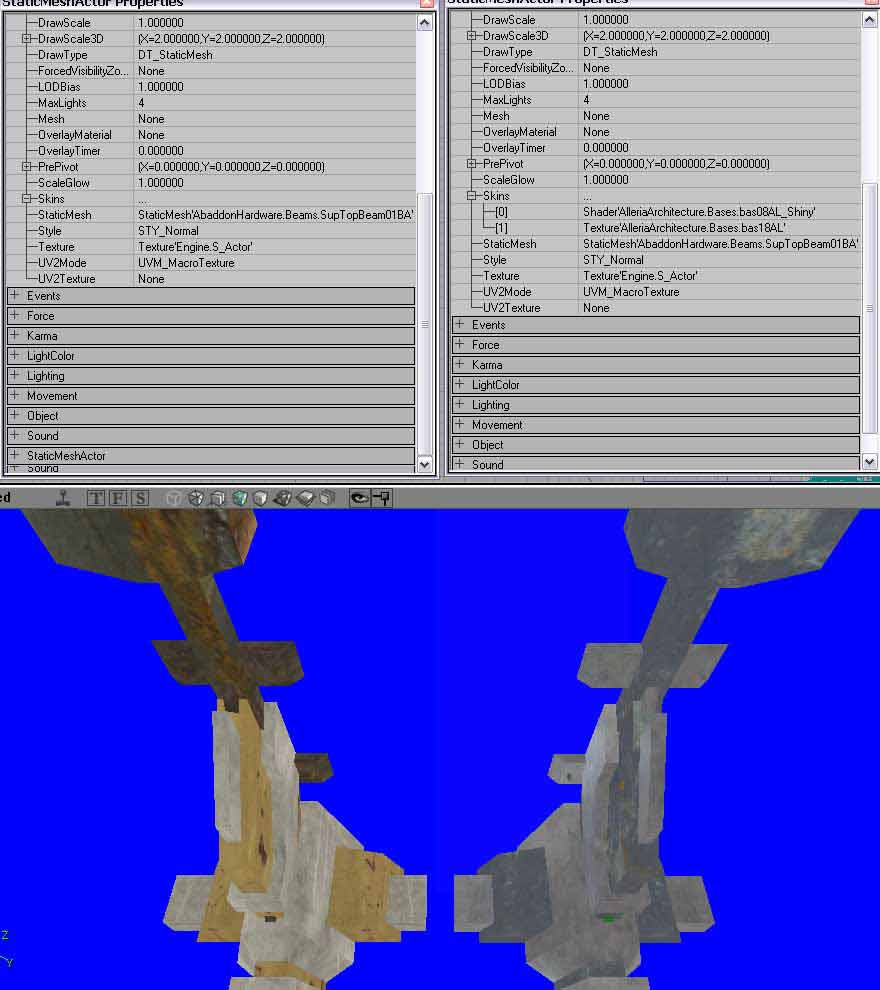This screenshot has width=880, height=990.
Task: Click Texture'Engine.S_Actor' value in right window
Action: pos(640,276)
